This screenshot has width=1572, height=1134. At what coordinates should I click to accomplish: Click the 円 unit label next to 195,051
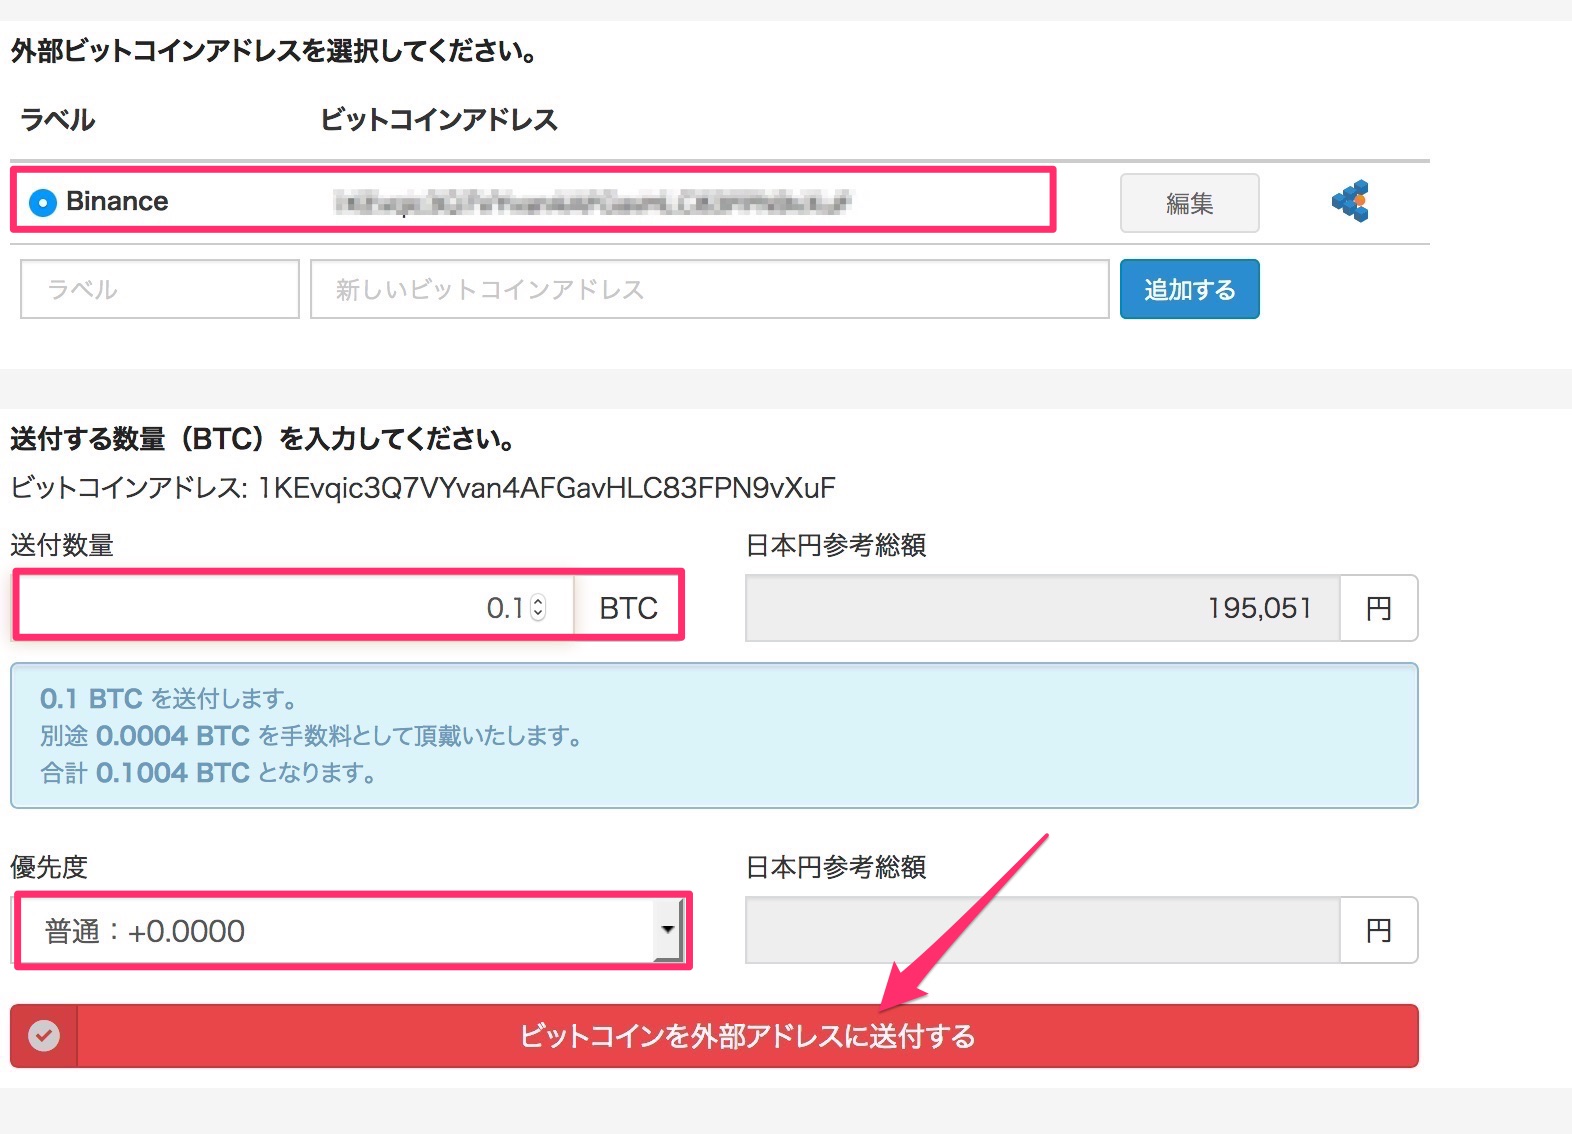1378,608
